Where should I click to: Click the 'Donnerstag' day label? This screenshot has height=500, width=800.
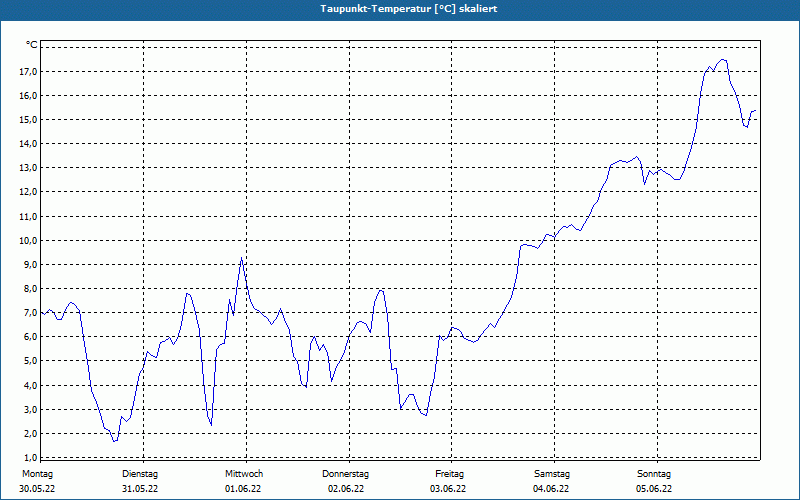coord(345,474)
